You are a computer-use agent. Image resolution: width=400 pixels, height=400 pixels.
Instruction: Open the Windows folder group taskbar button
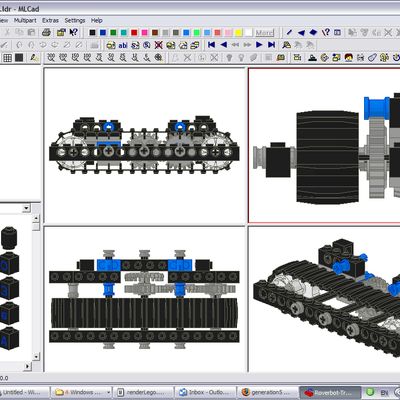point(82,392)
